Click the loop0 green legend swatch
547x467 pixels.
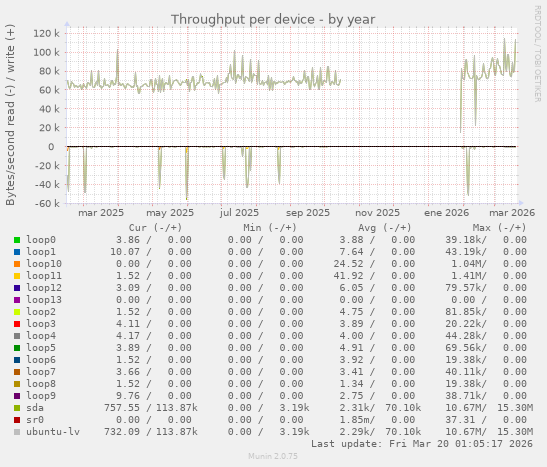17,240
